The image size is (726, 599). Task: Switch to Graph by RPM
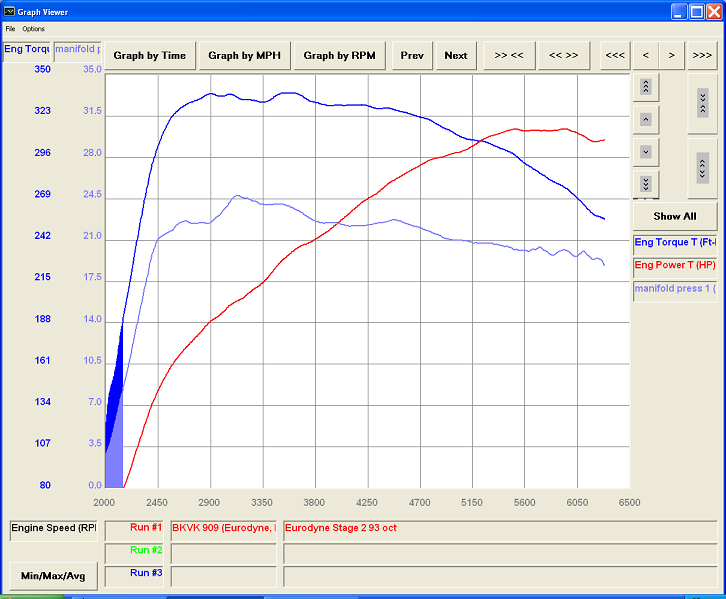click(x=339, y=56)
